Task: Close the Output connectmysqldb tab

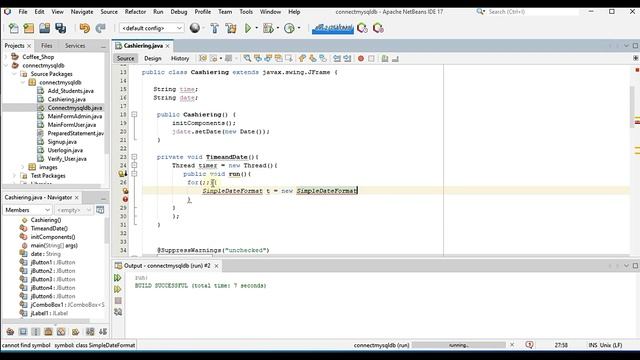Action: tap(216, 266)
